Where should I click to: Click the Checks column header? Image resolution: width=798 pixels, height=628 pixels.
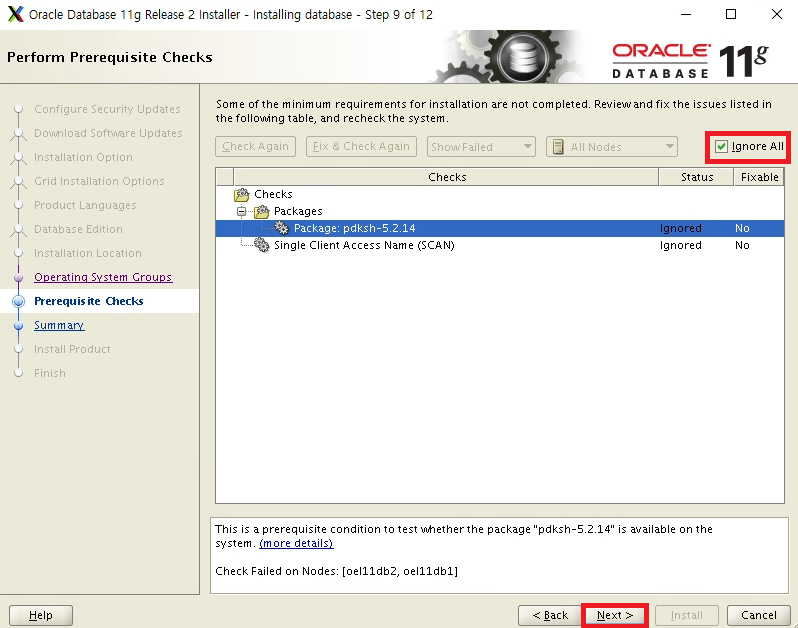point(446,177)
